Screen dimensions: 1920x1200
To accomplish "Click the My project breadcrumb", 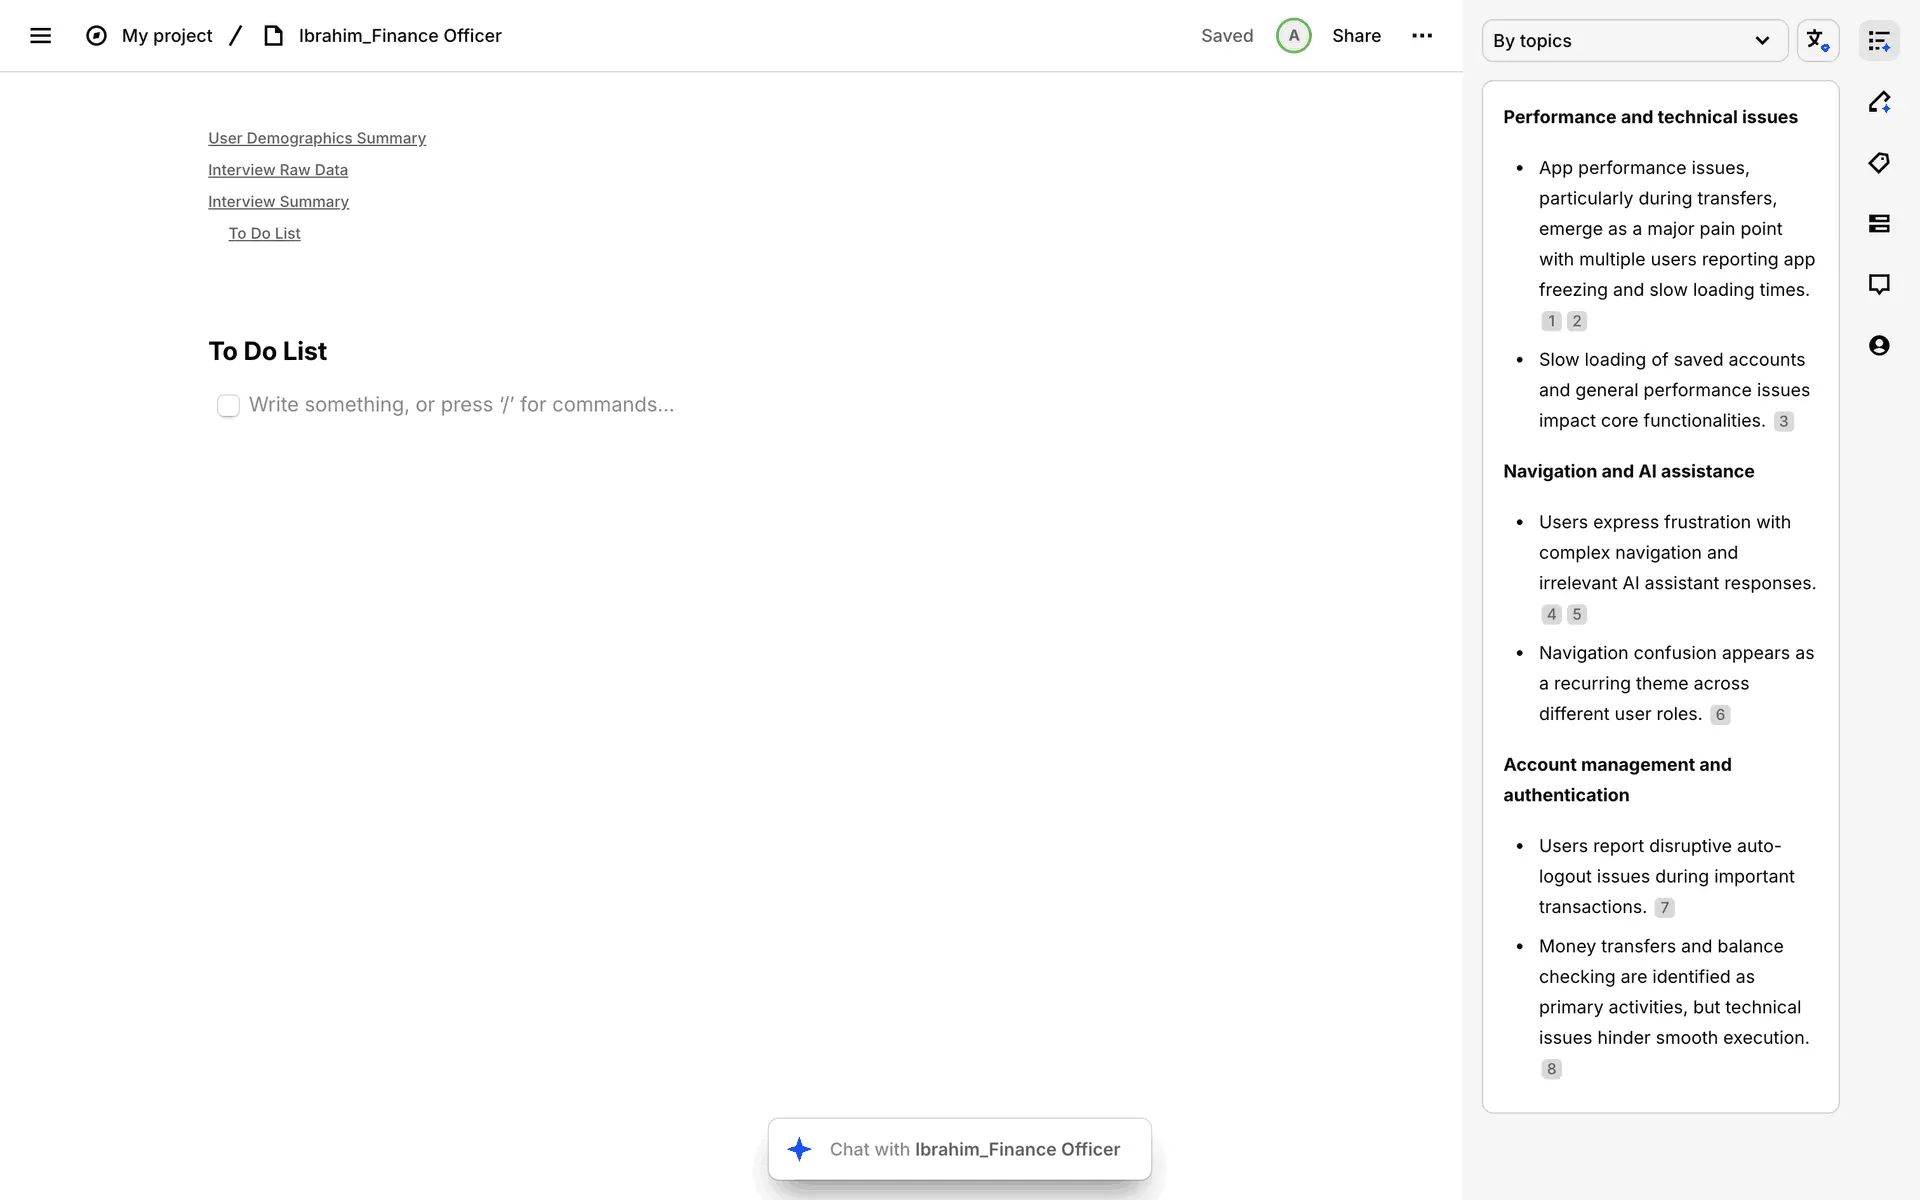I will [166, 36].
